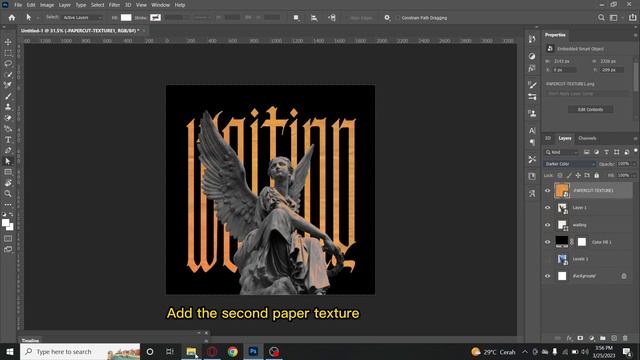Hide the PAPERCUT-TEXTURE1 layer

(547, 191)
